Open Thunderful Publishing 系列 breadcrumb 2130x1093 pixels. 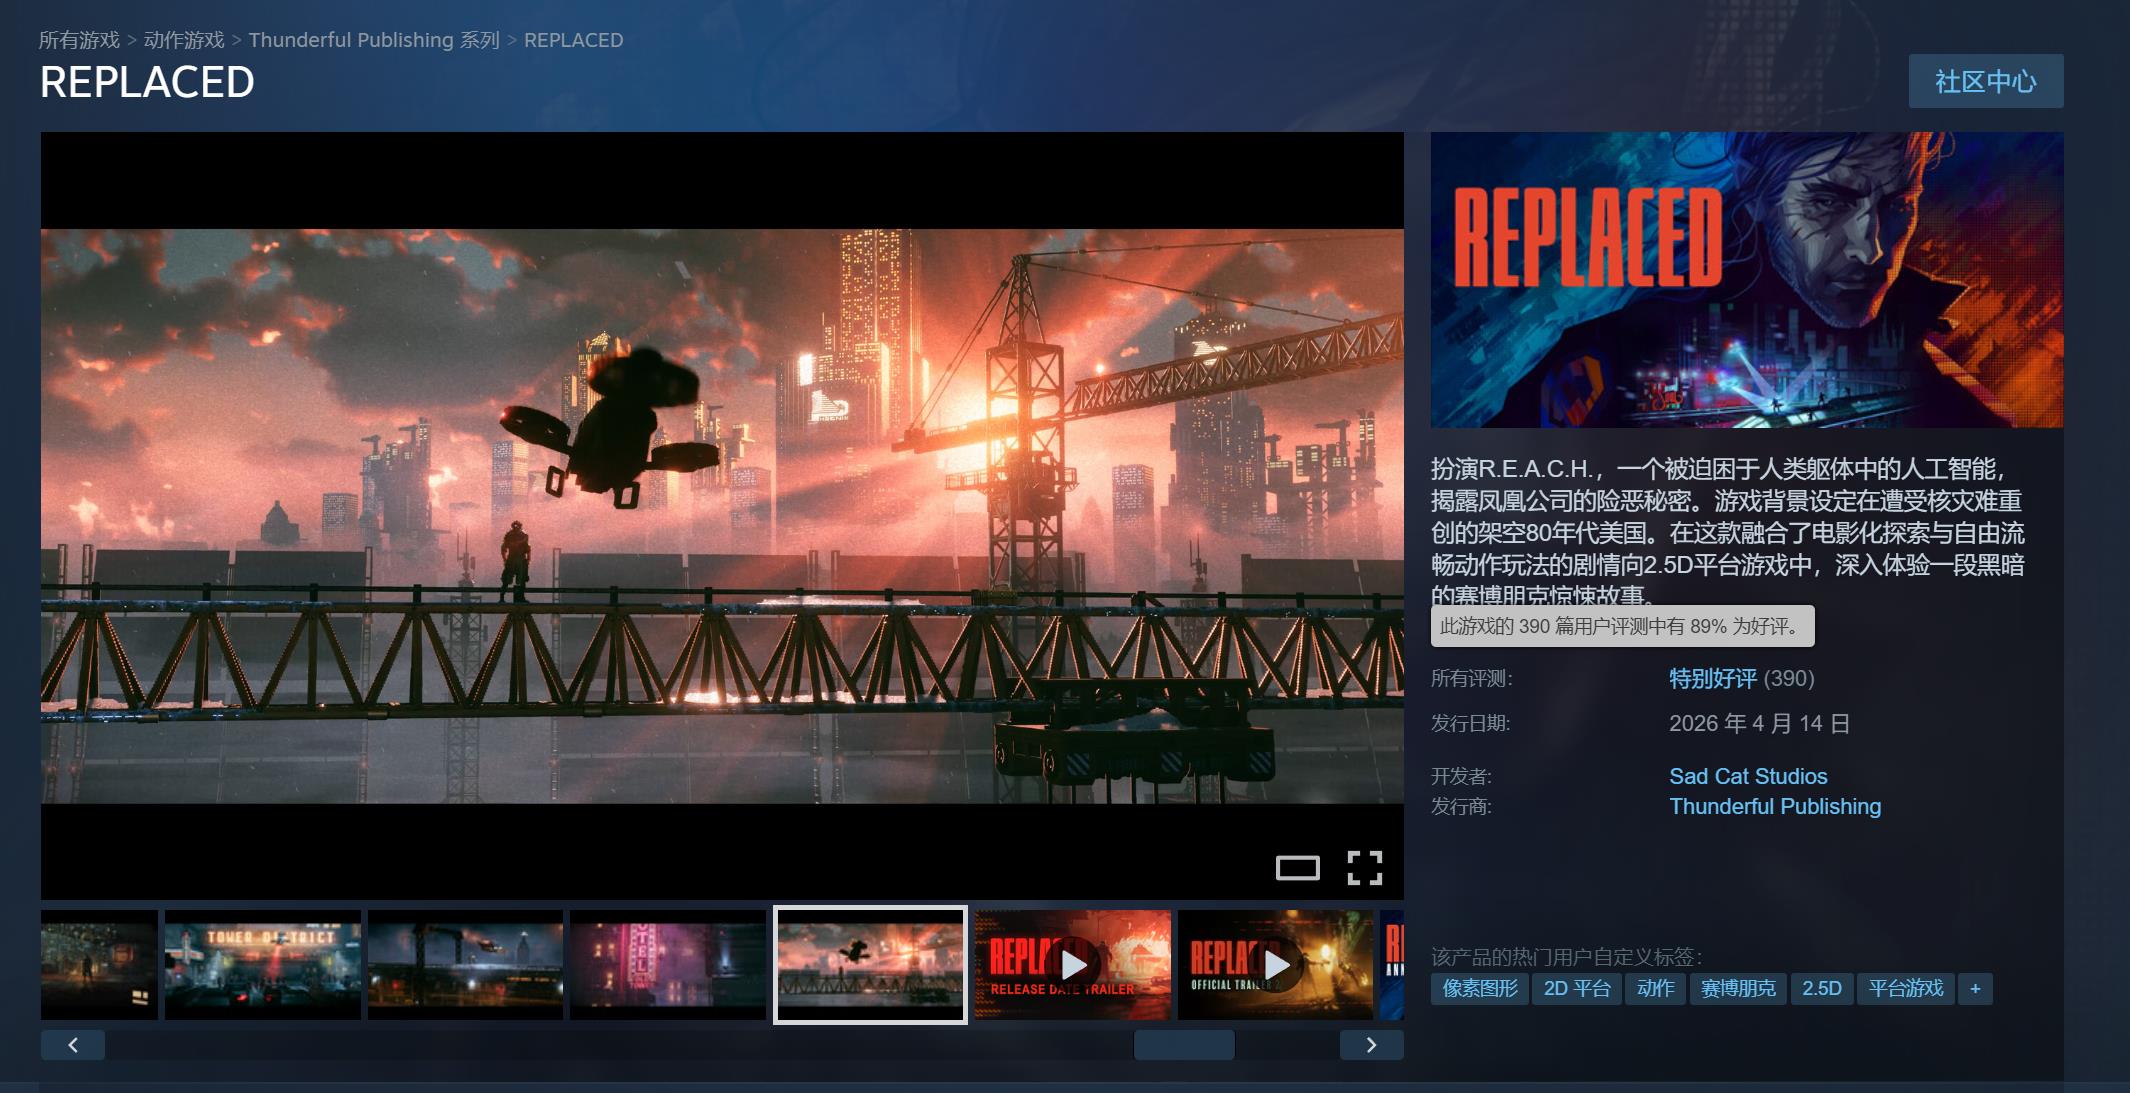[374, 40]
